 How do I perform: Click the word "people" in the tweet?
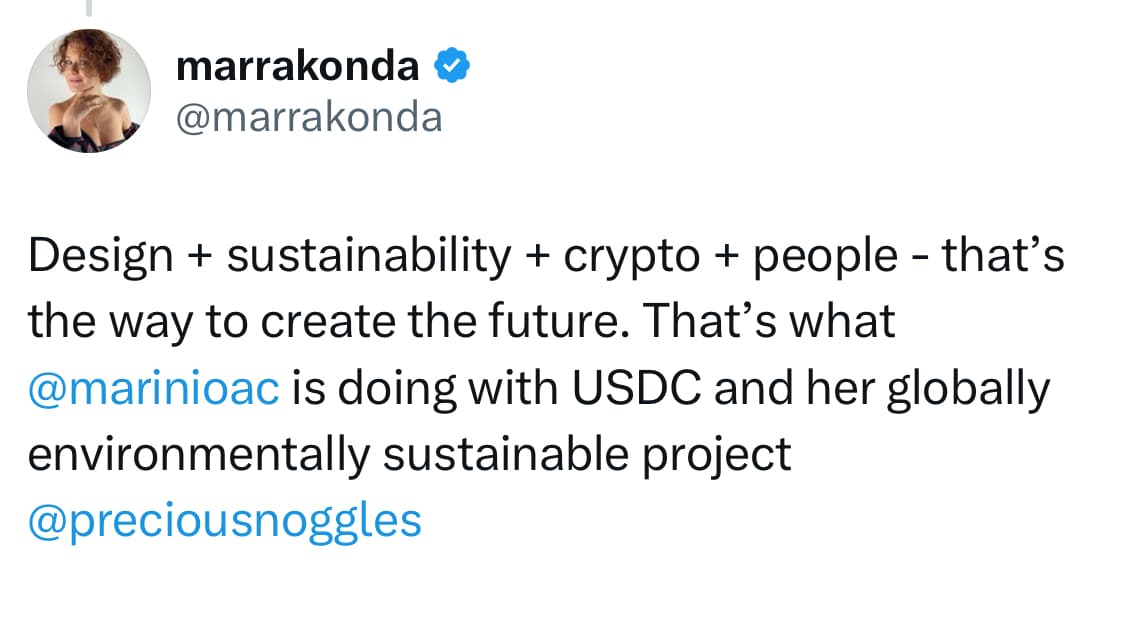(825, 257)
